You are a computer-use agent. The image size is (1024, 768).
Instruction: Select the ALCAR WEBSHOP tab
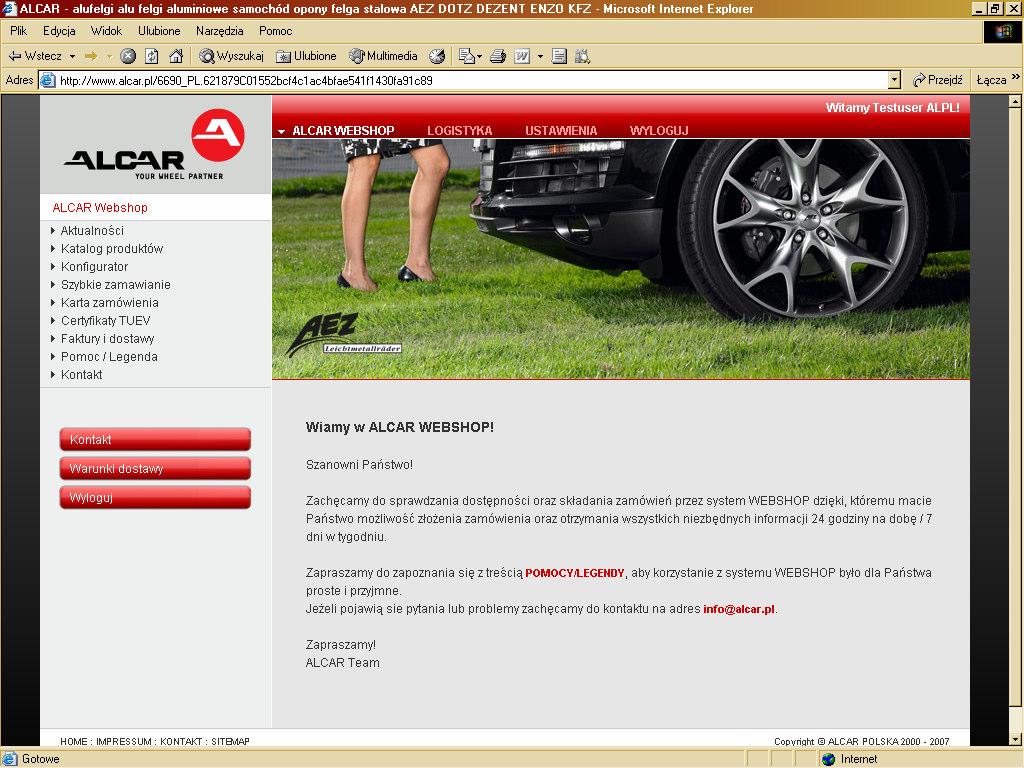(343, 131)
